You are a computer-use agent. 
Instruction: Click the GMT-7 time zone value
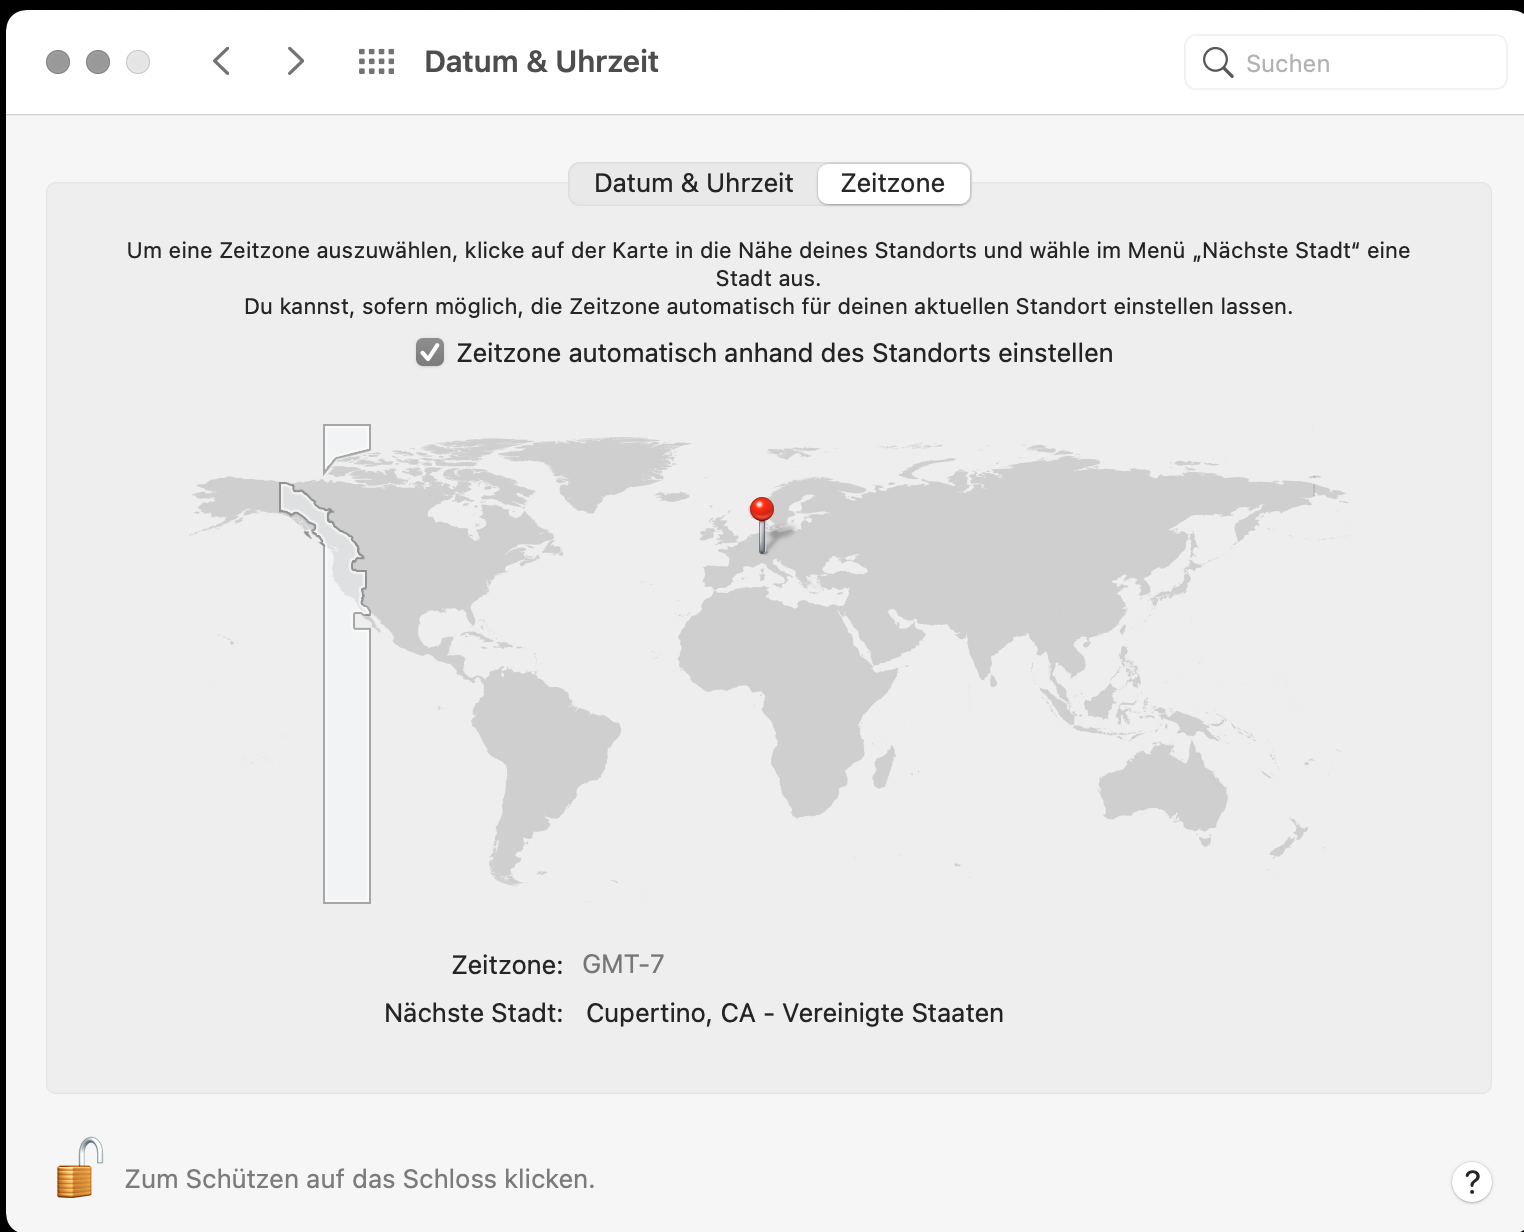click(623, 964)
